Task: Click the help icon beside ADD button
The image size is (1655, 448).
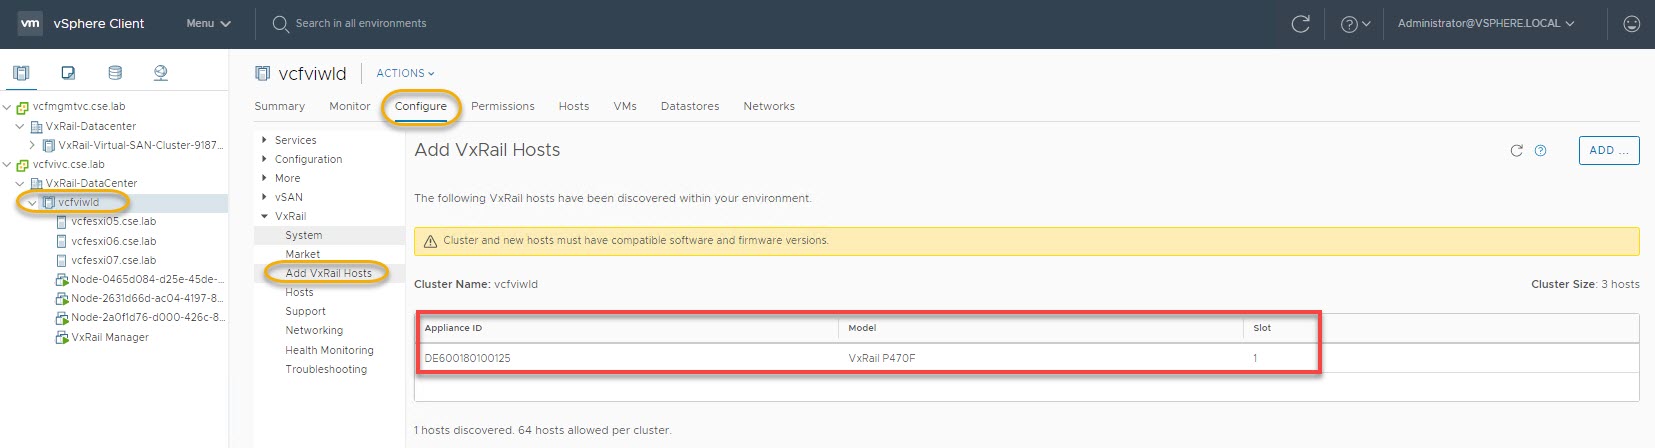Action: (x=1540, y=151)
